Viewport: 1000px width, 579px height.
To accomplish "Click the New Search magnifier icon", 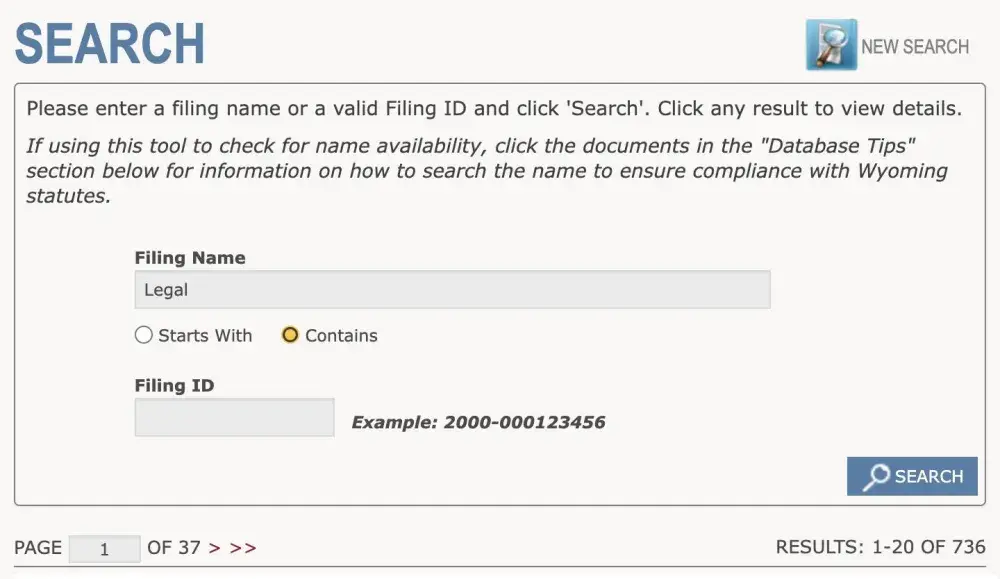I will [x=831, y=45].
